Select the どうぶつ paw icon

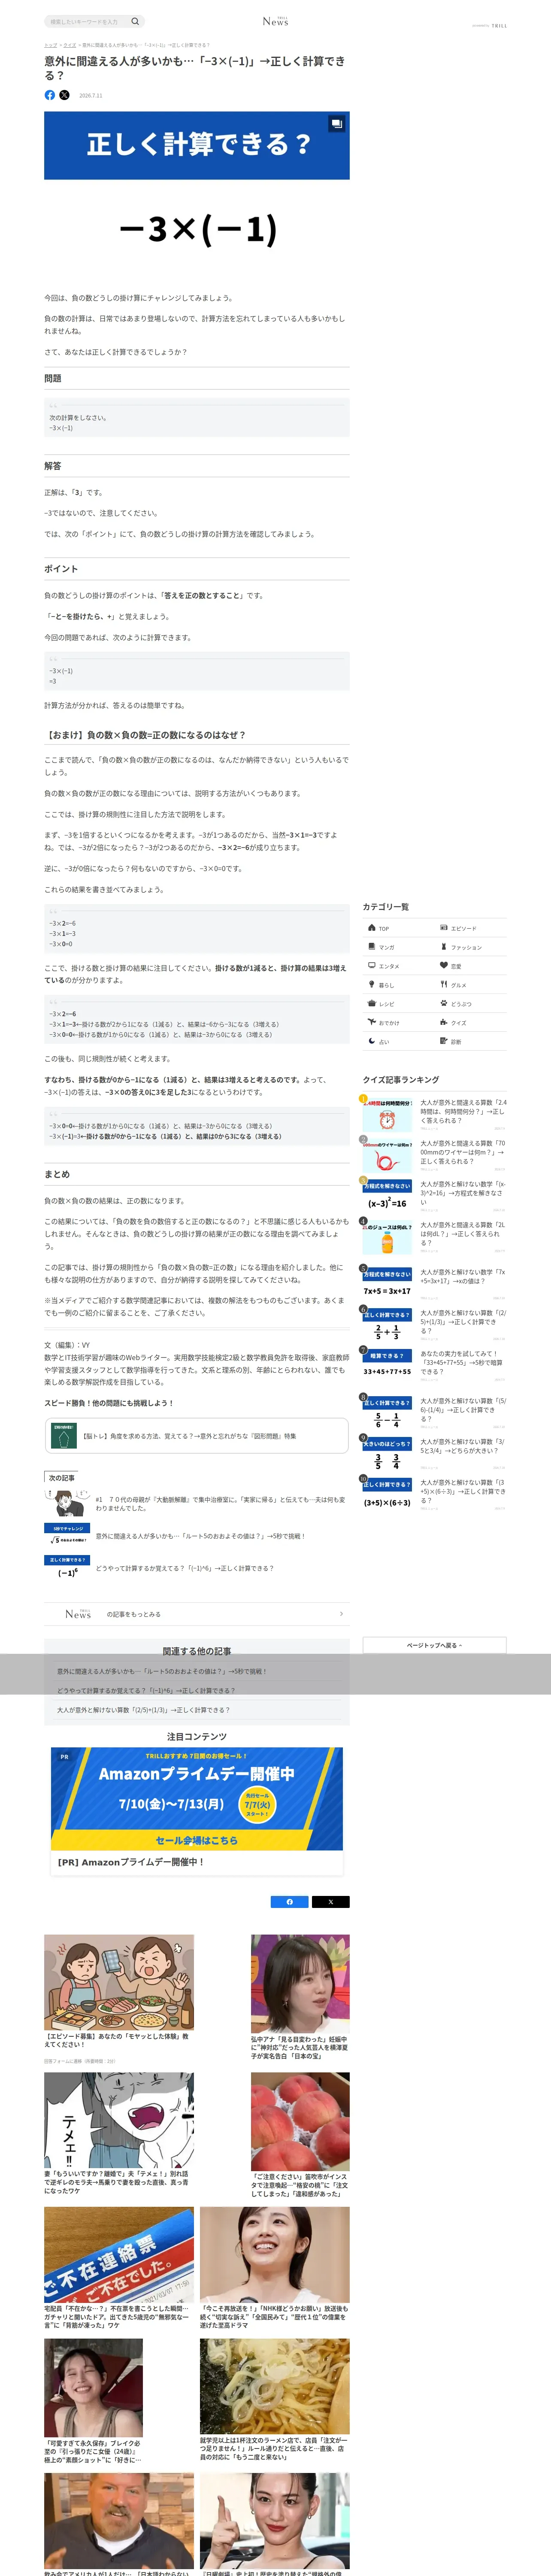tap(444, 1003)
